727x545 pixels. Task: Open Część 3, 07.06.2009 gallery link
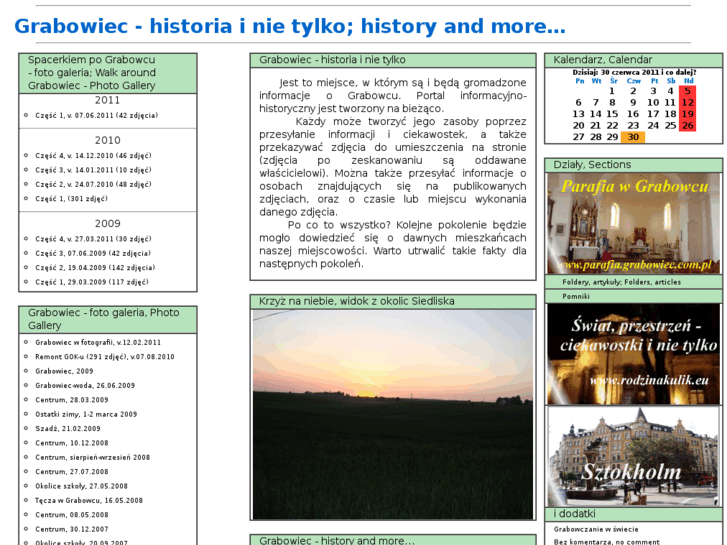[93, 254]
